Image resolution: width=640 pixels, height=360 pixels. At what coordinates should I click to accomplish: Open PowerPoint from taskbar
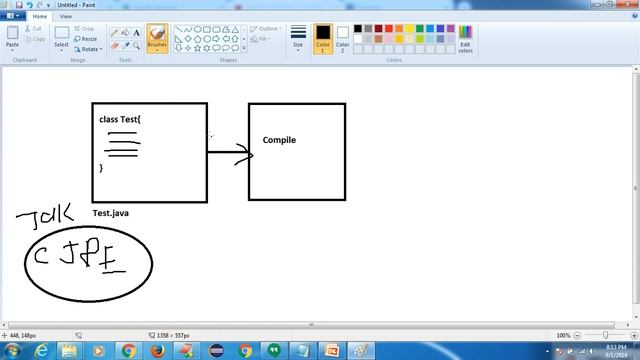click(332, 351)
